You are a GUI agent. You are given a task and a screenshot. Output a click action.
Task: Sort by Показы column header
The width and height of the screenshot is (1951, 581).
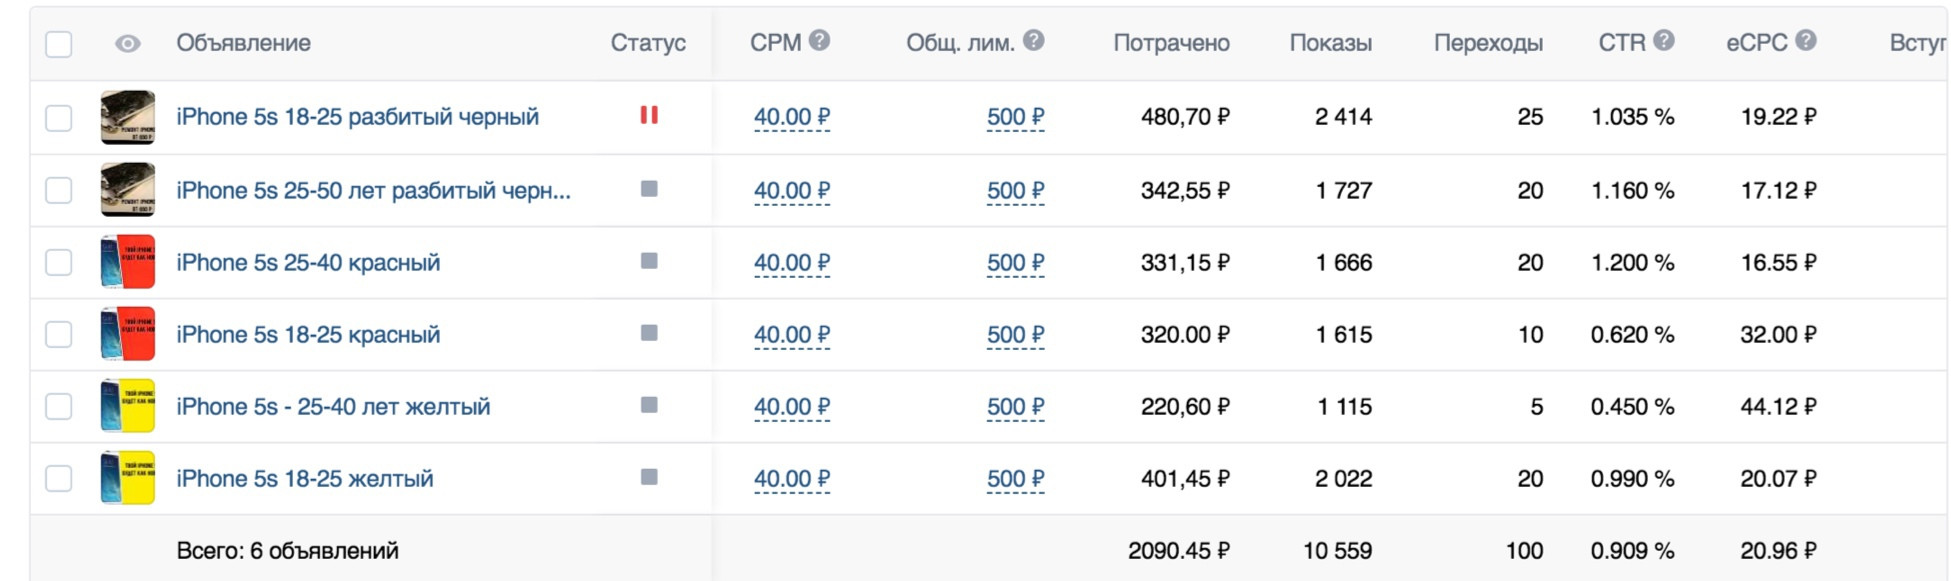[x=1330, y=43]
